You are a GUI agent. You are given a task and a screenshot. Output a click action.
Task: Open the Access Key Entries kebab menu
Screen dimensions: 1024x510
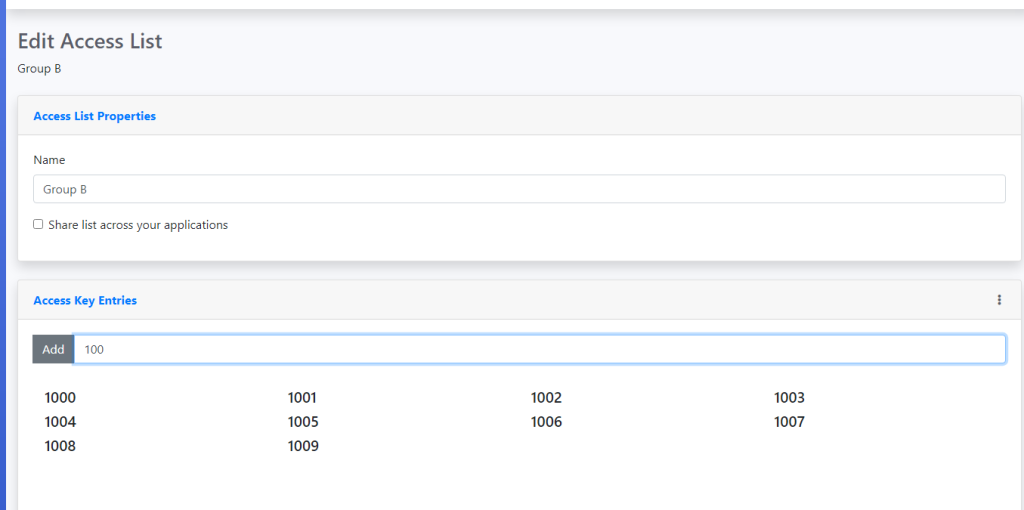(998, 300)
